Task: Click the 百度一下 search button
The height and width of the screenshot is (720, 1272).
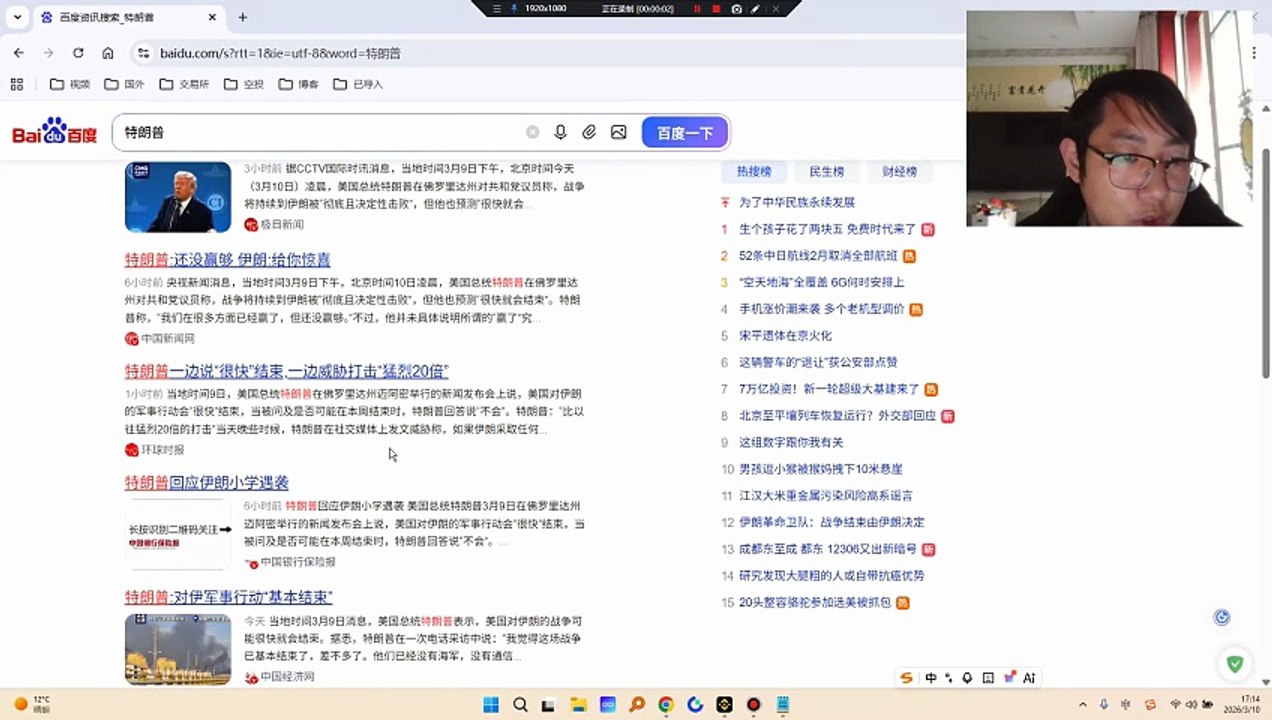Action: (x=685, y=132)
